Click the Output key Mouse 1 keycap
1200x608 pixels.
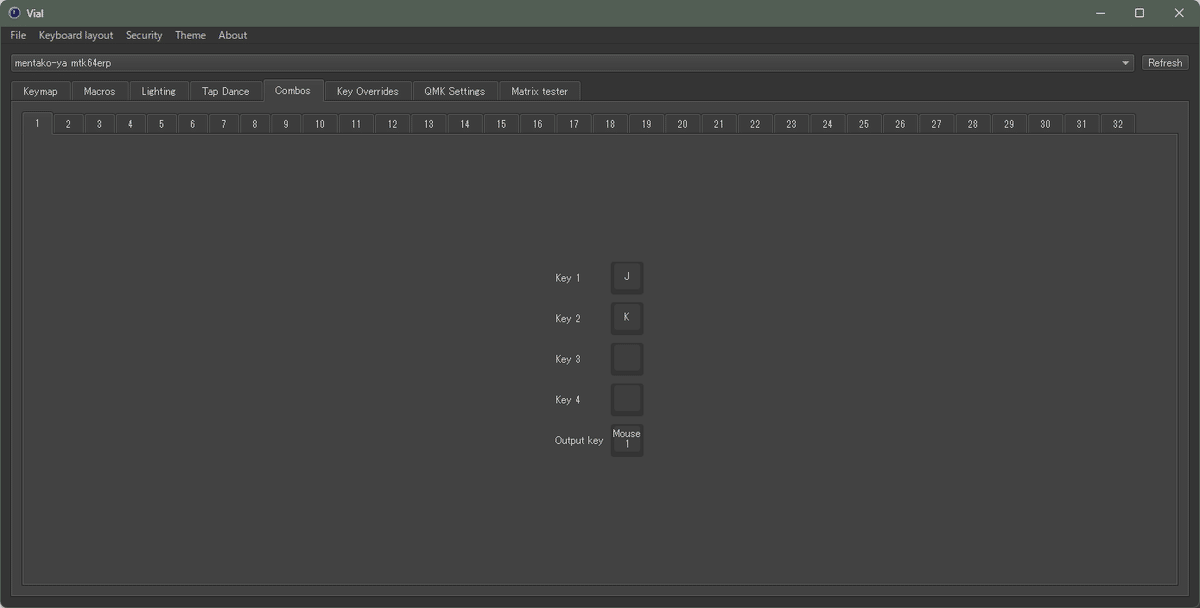(x=627, y=440)
